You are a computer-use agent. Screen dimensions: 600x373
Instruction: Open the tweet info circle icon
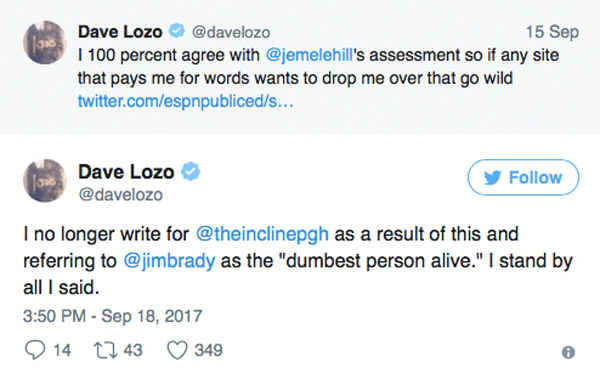[568, 352]
